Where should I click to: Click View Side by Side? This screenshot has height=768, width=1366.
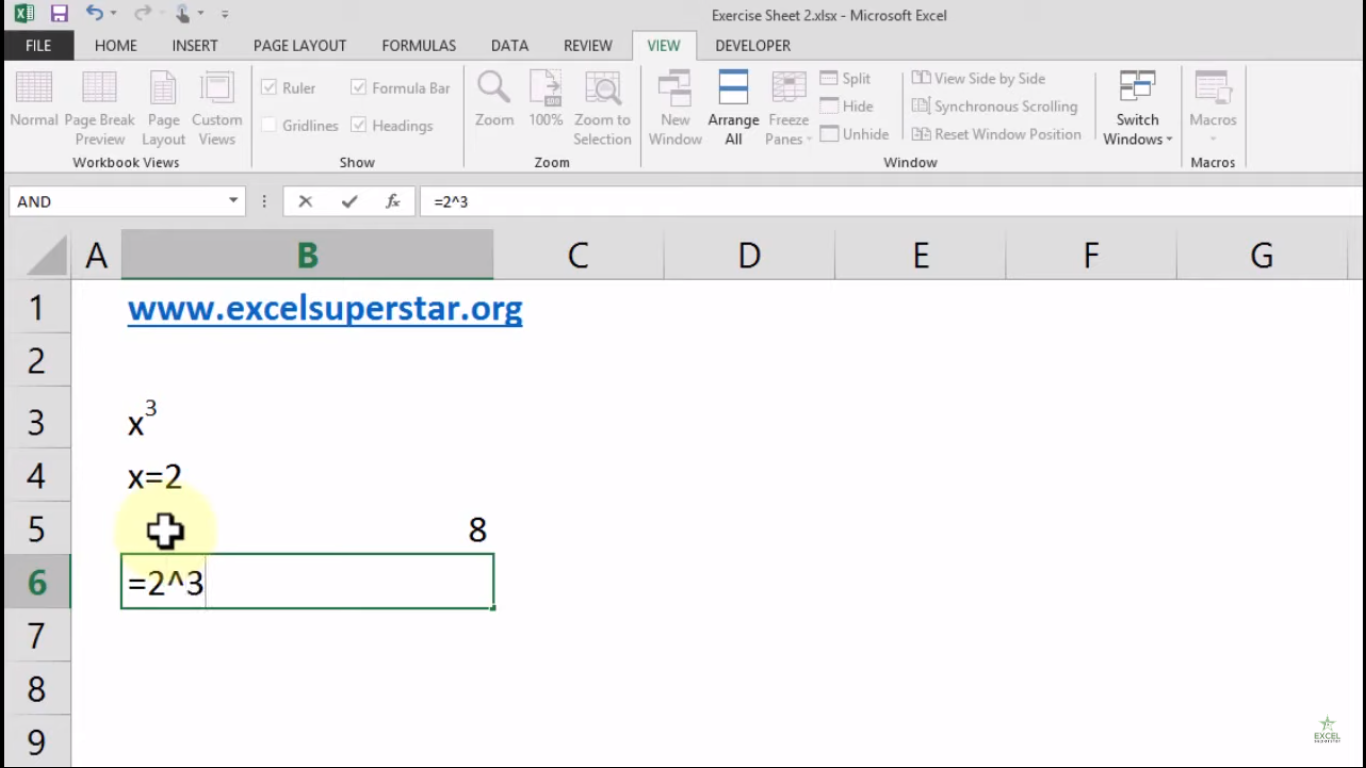tap(978, 78)
